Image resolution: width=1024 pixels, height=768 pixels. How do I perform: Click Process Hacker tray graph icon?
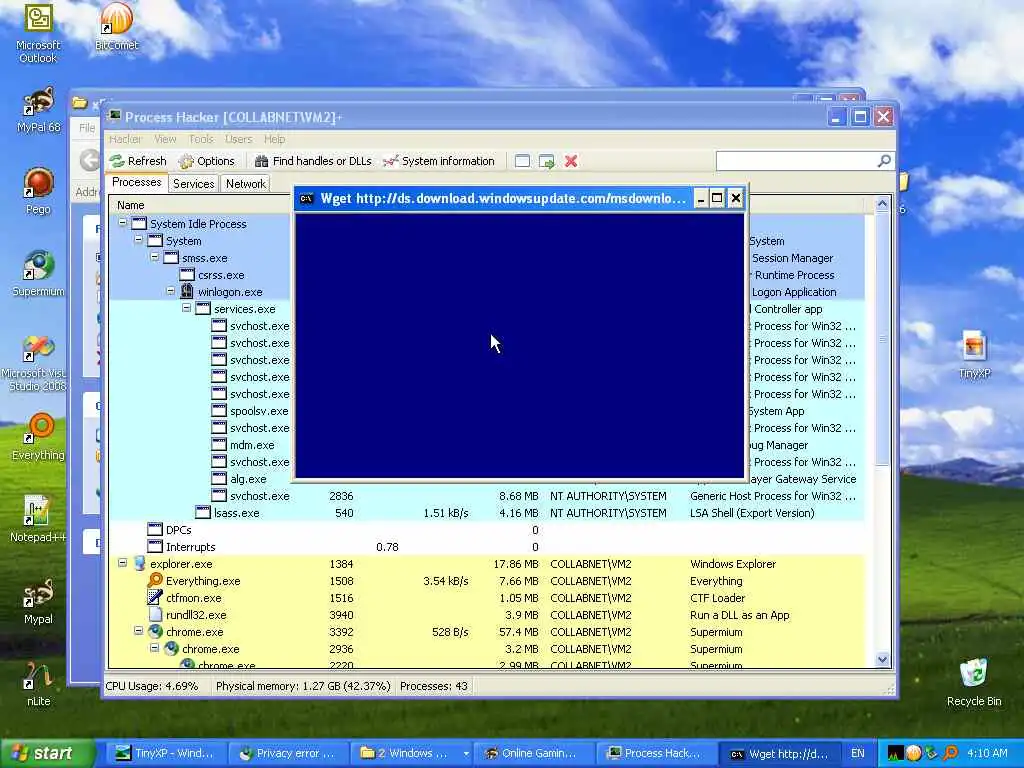click(895, 754)
